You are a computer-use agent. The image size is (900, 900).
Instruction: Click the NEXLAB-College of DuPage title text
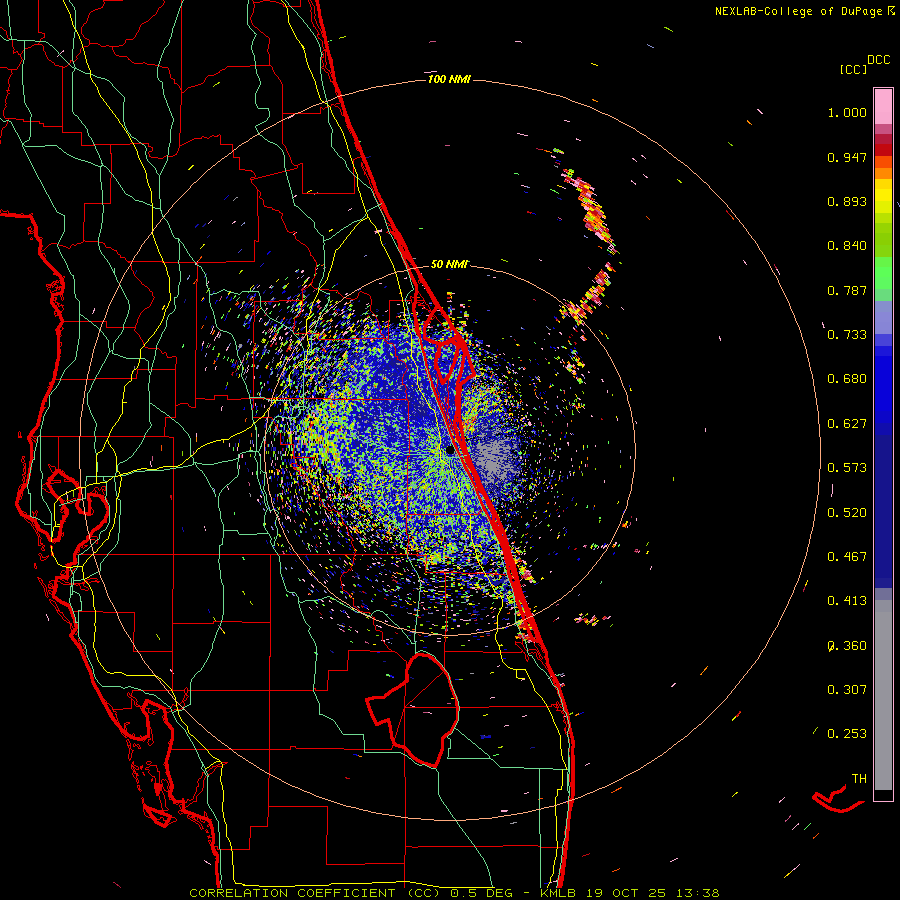point(799,11)
